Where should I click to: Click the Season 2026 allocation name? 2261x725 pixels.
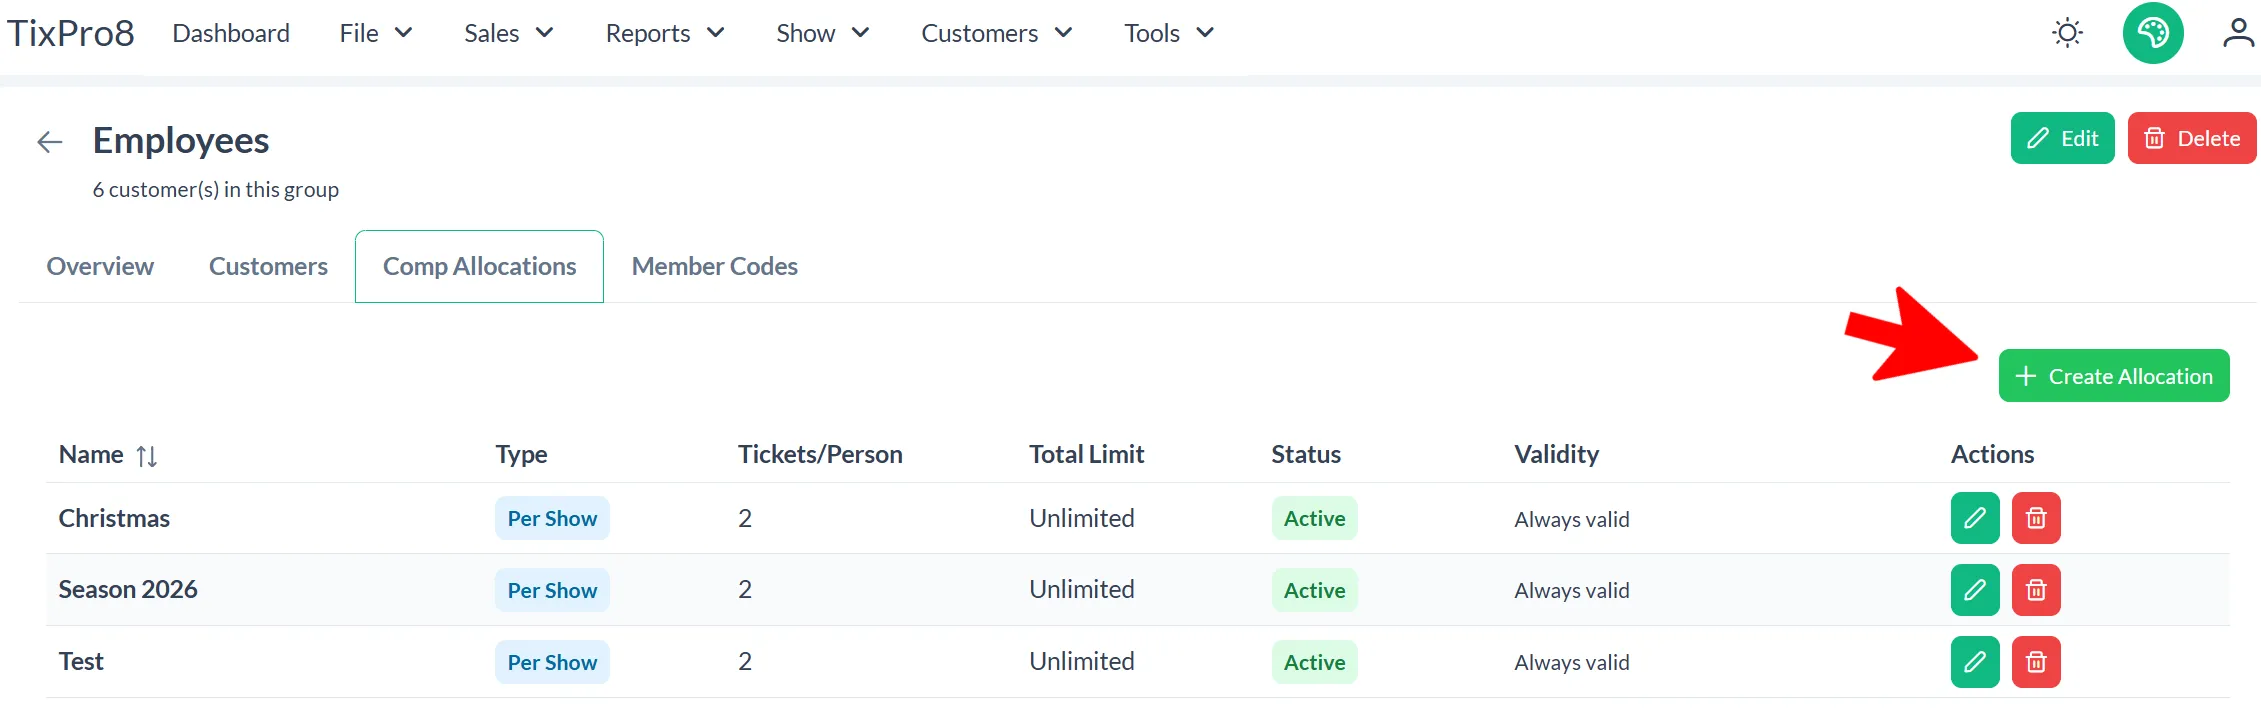128,590
